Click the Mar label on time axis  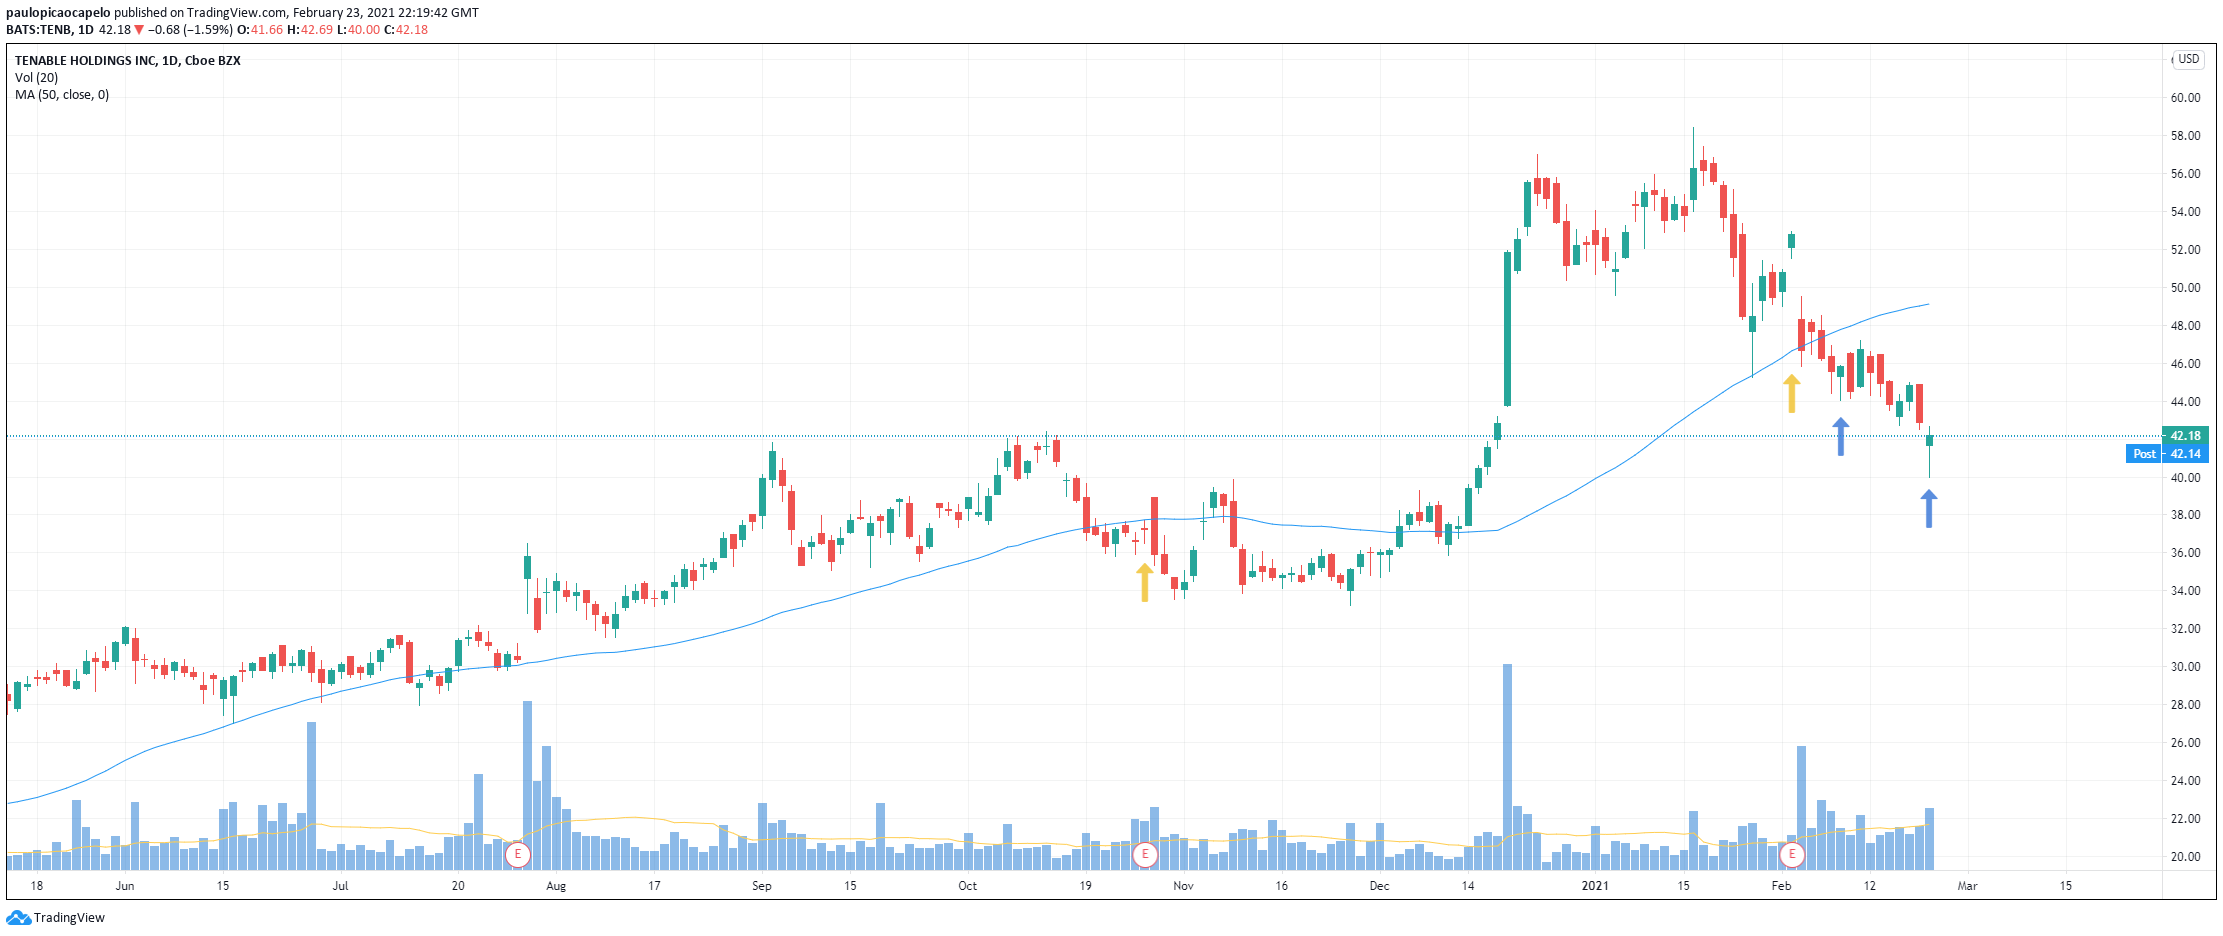(x=1968, y=886)
